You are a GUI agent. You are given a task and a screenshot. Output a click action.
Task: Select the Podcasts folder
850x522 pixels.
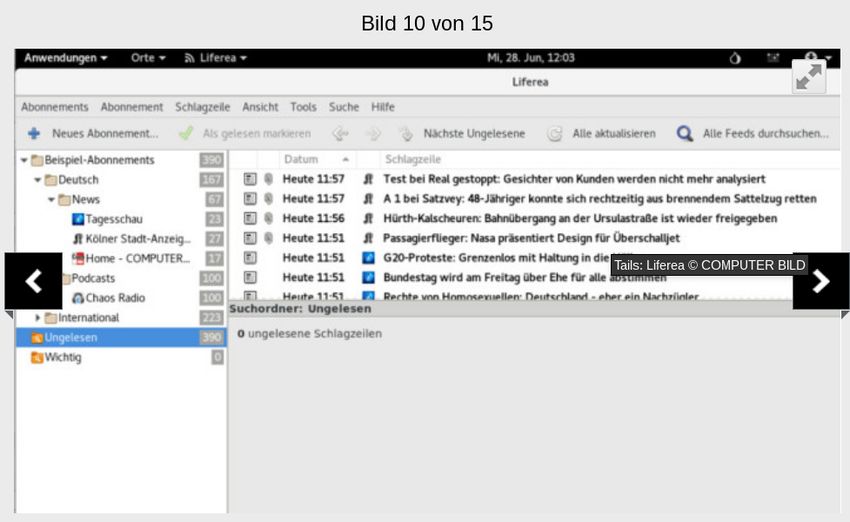(x=93, y=278)
